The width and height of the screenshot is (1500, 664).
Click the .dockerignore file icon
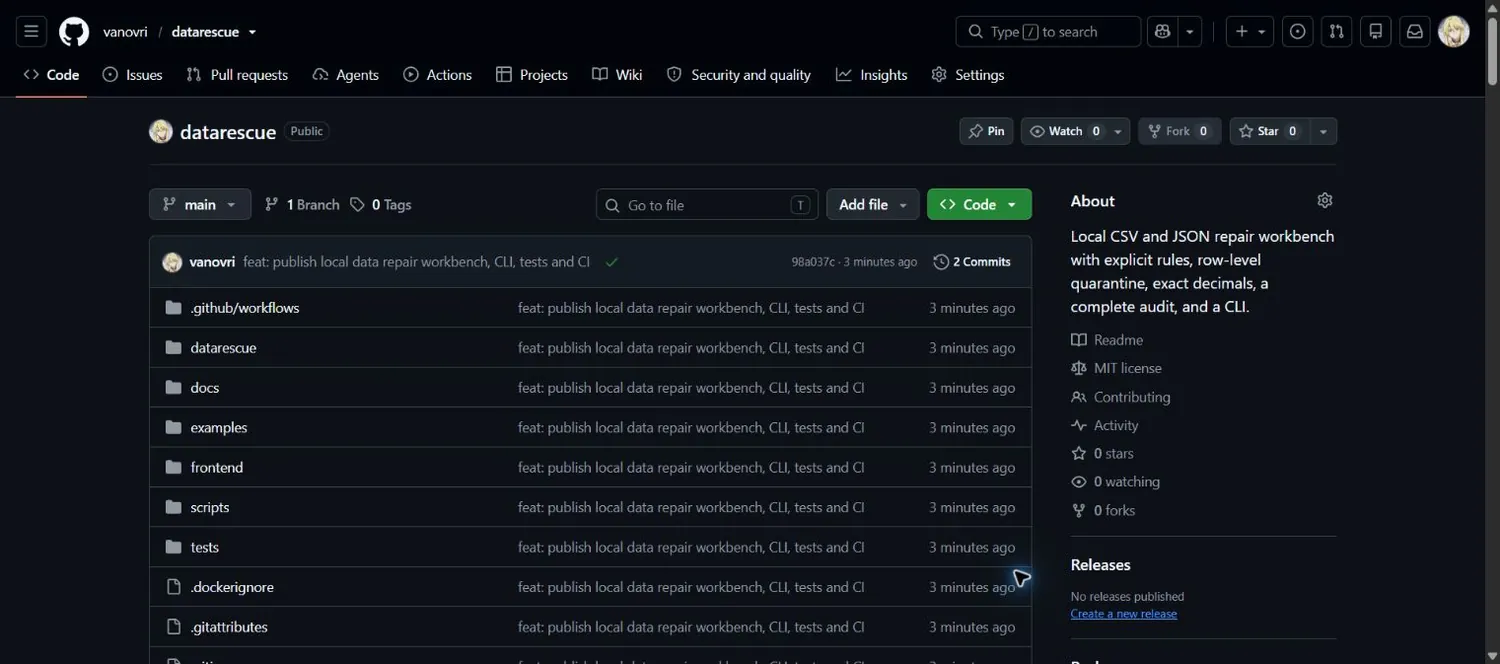click(174, 588)
